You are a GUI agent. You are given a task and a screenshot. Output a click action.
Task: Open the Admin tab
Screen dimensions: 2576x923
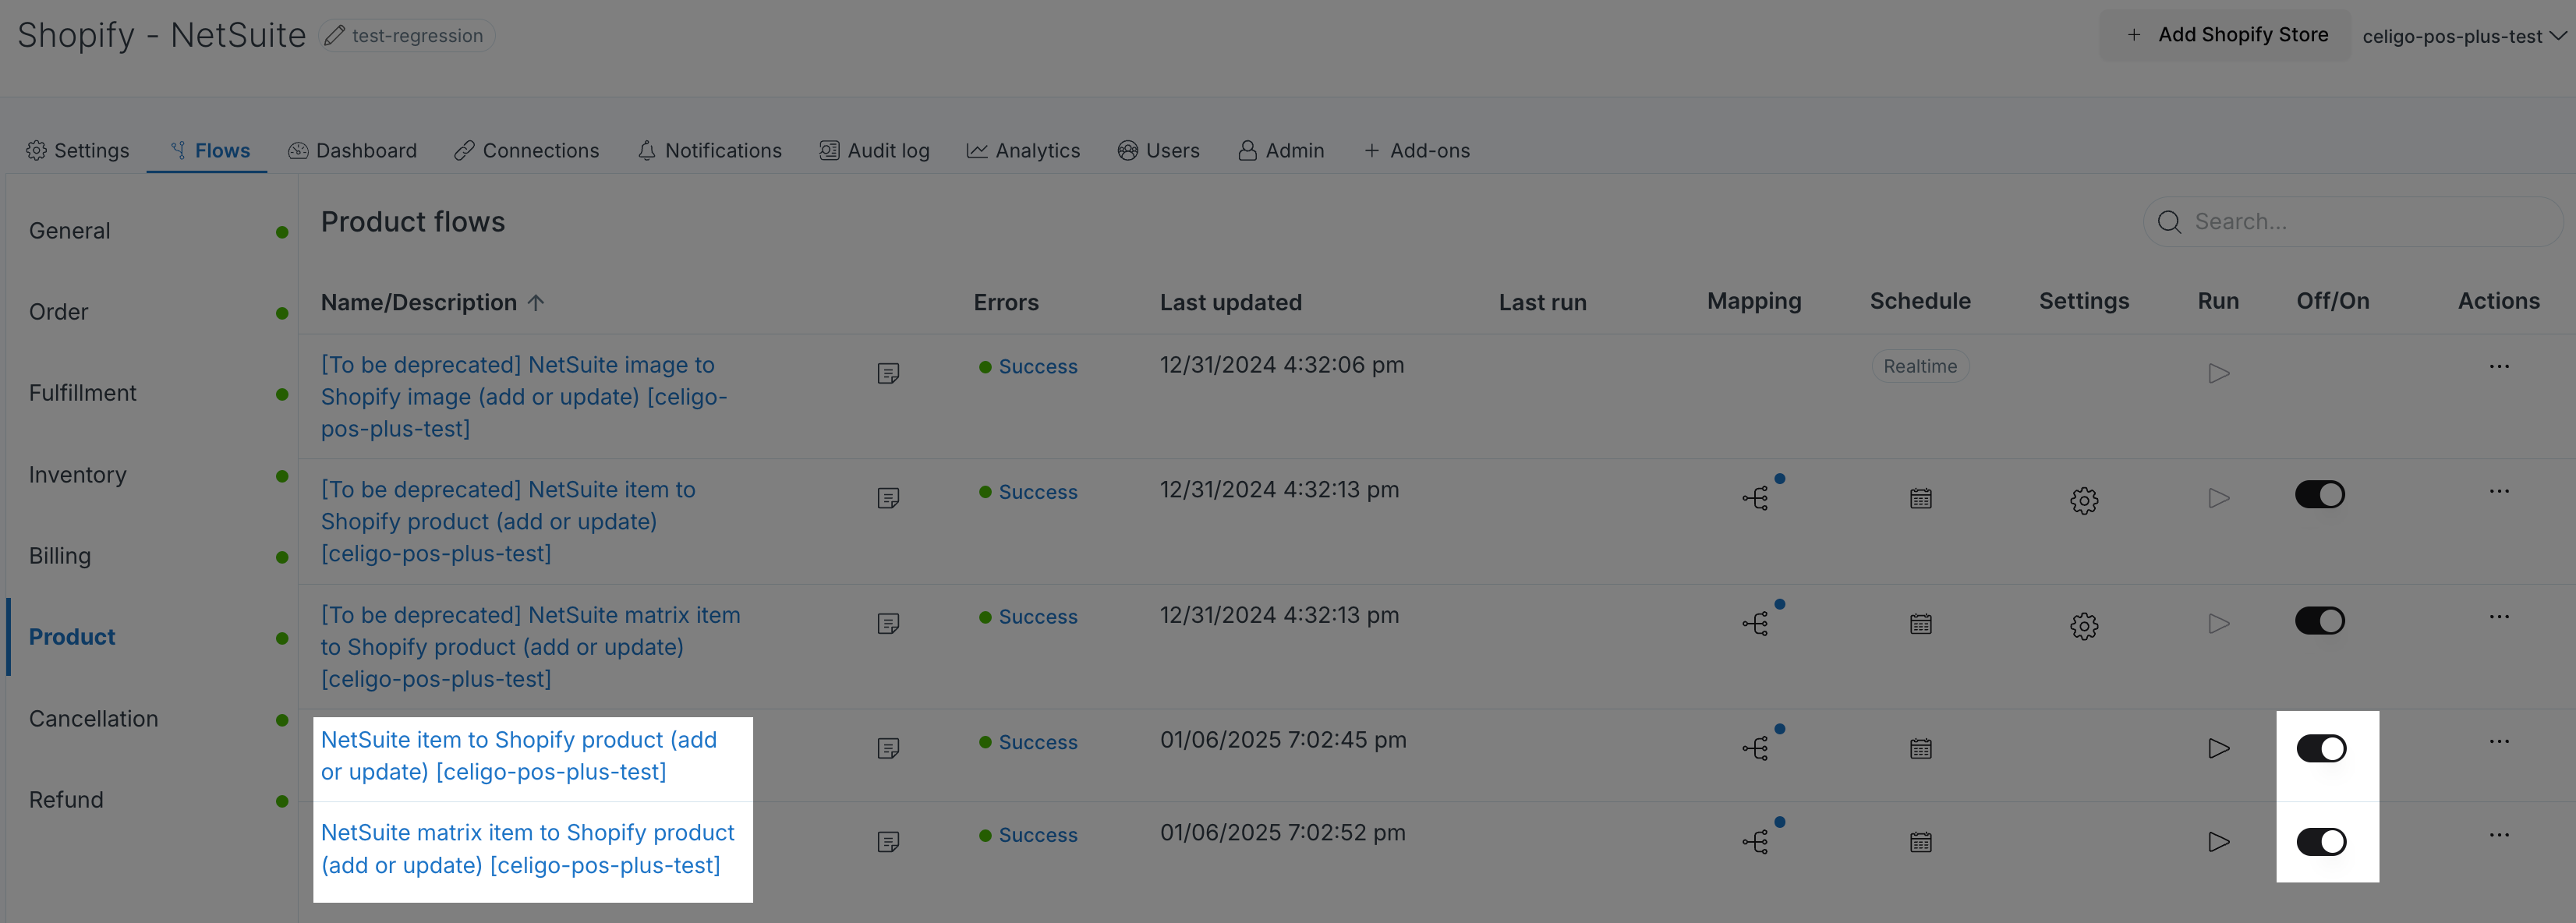click(x=1281, y=151)
